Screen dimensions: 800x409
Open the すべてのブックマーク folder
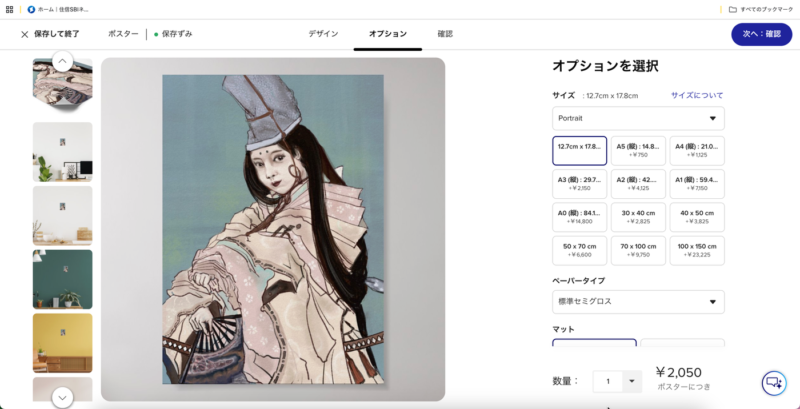(761, 9)
